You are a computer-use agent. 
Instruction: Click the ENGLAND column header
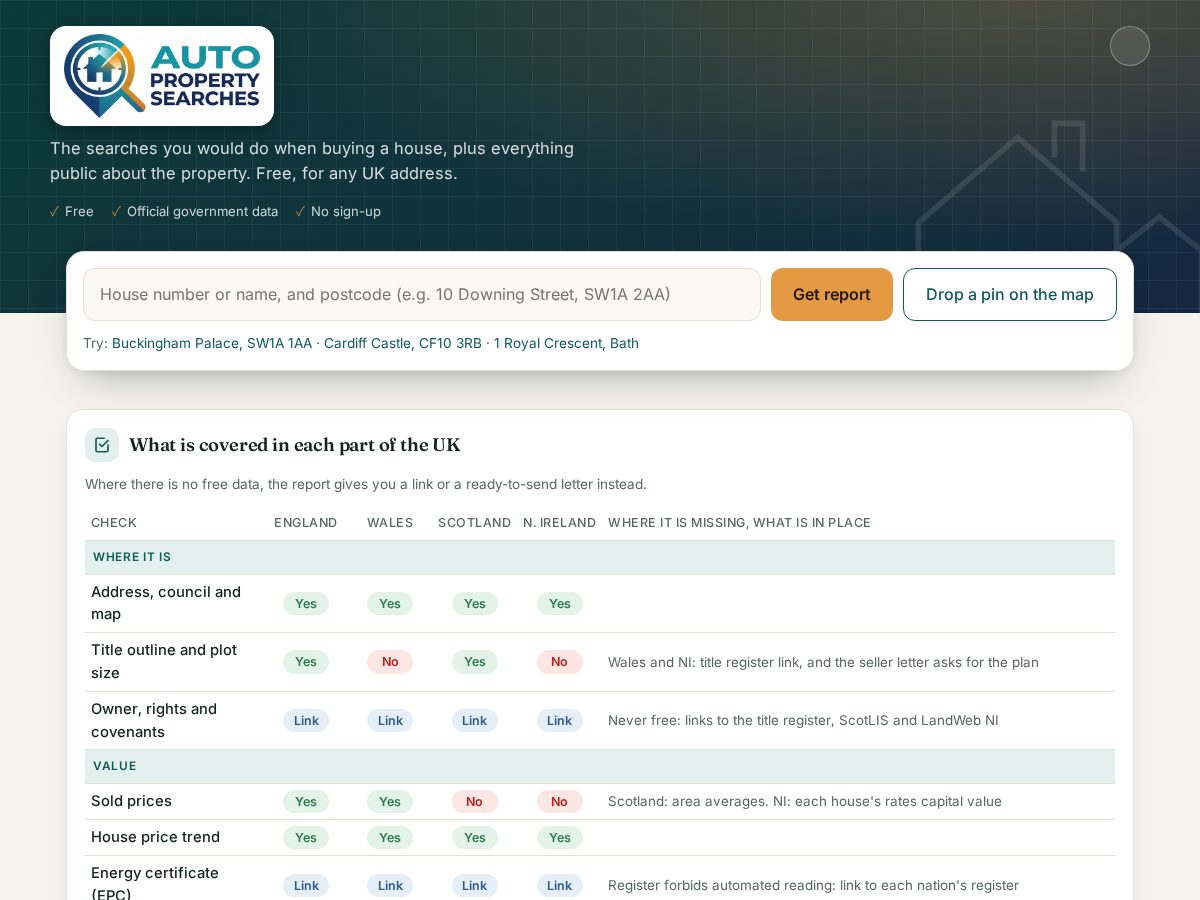tap(306, 523)
